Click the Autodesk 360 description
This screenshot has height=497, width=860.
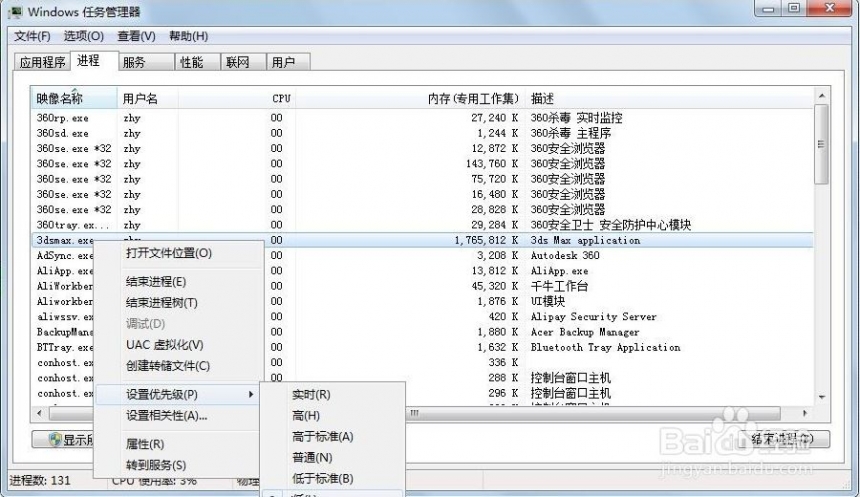pos(565,256)
